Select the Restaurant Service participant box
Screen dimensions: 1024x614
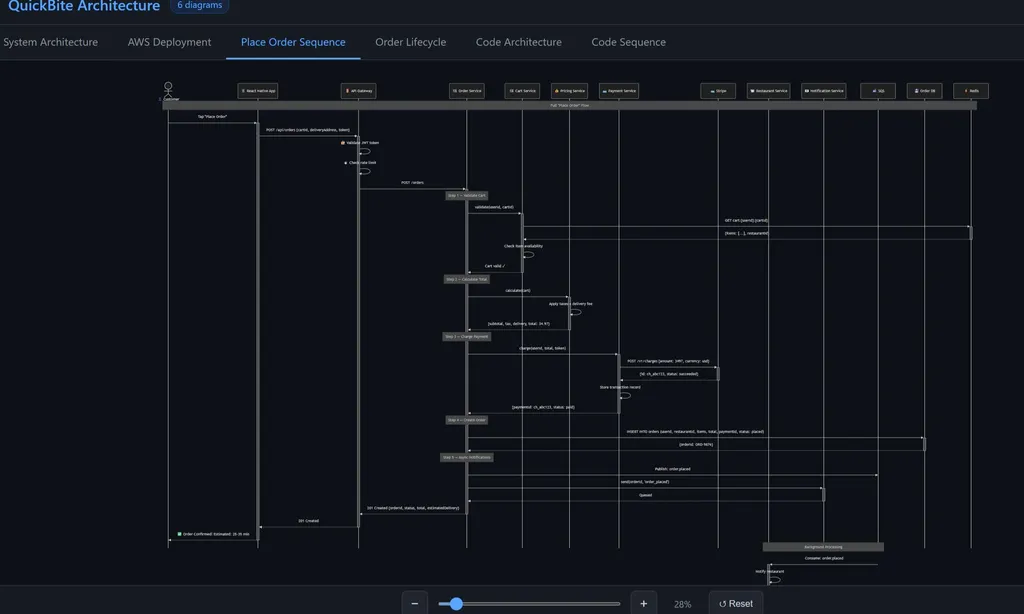pos(769,91)
